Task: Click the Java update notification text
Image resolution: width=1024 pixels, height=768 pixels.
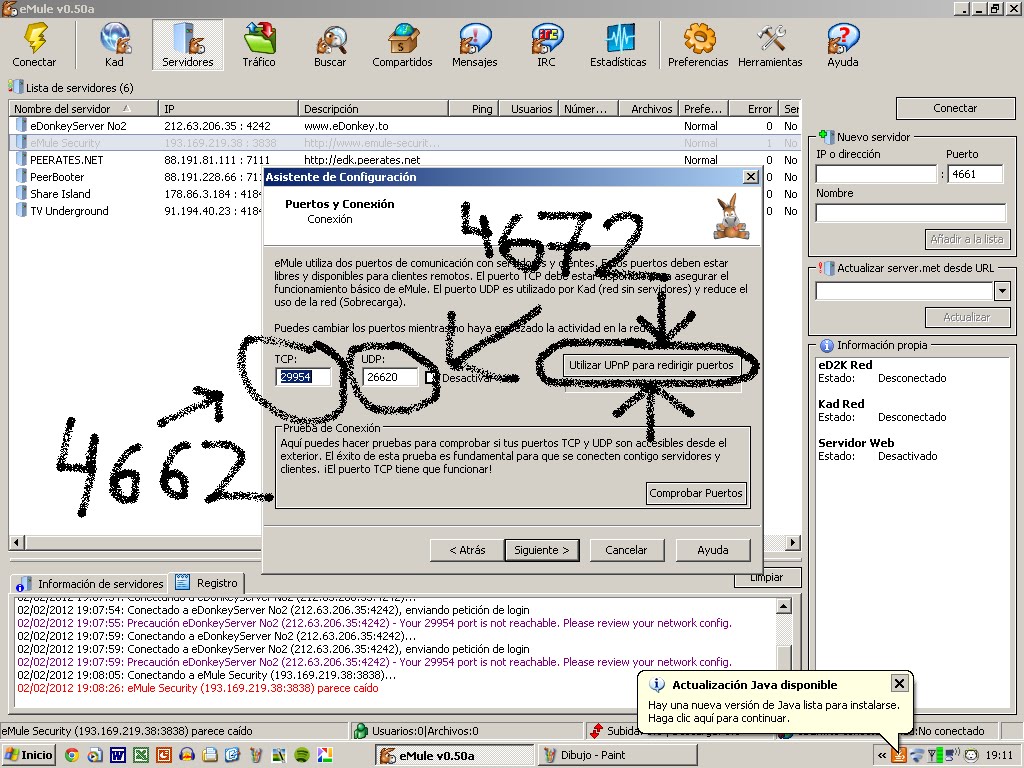Action: click(773, 711)
